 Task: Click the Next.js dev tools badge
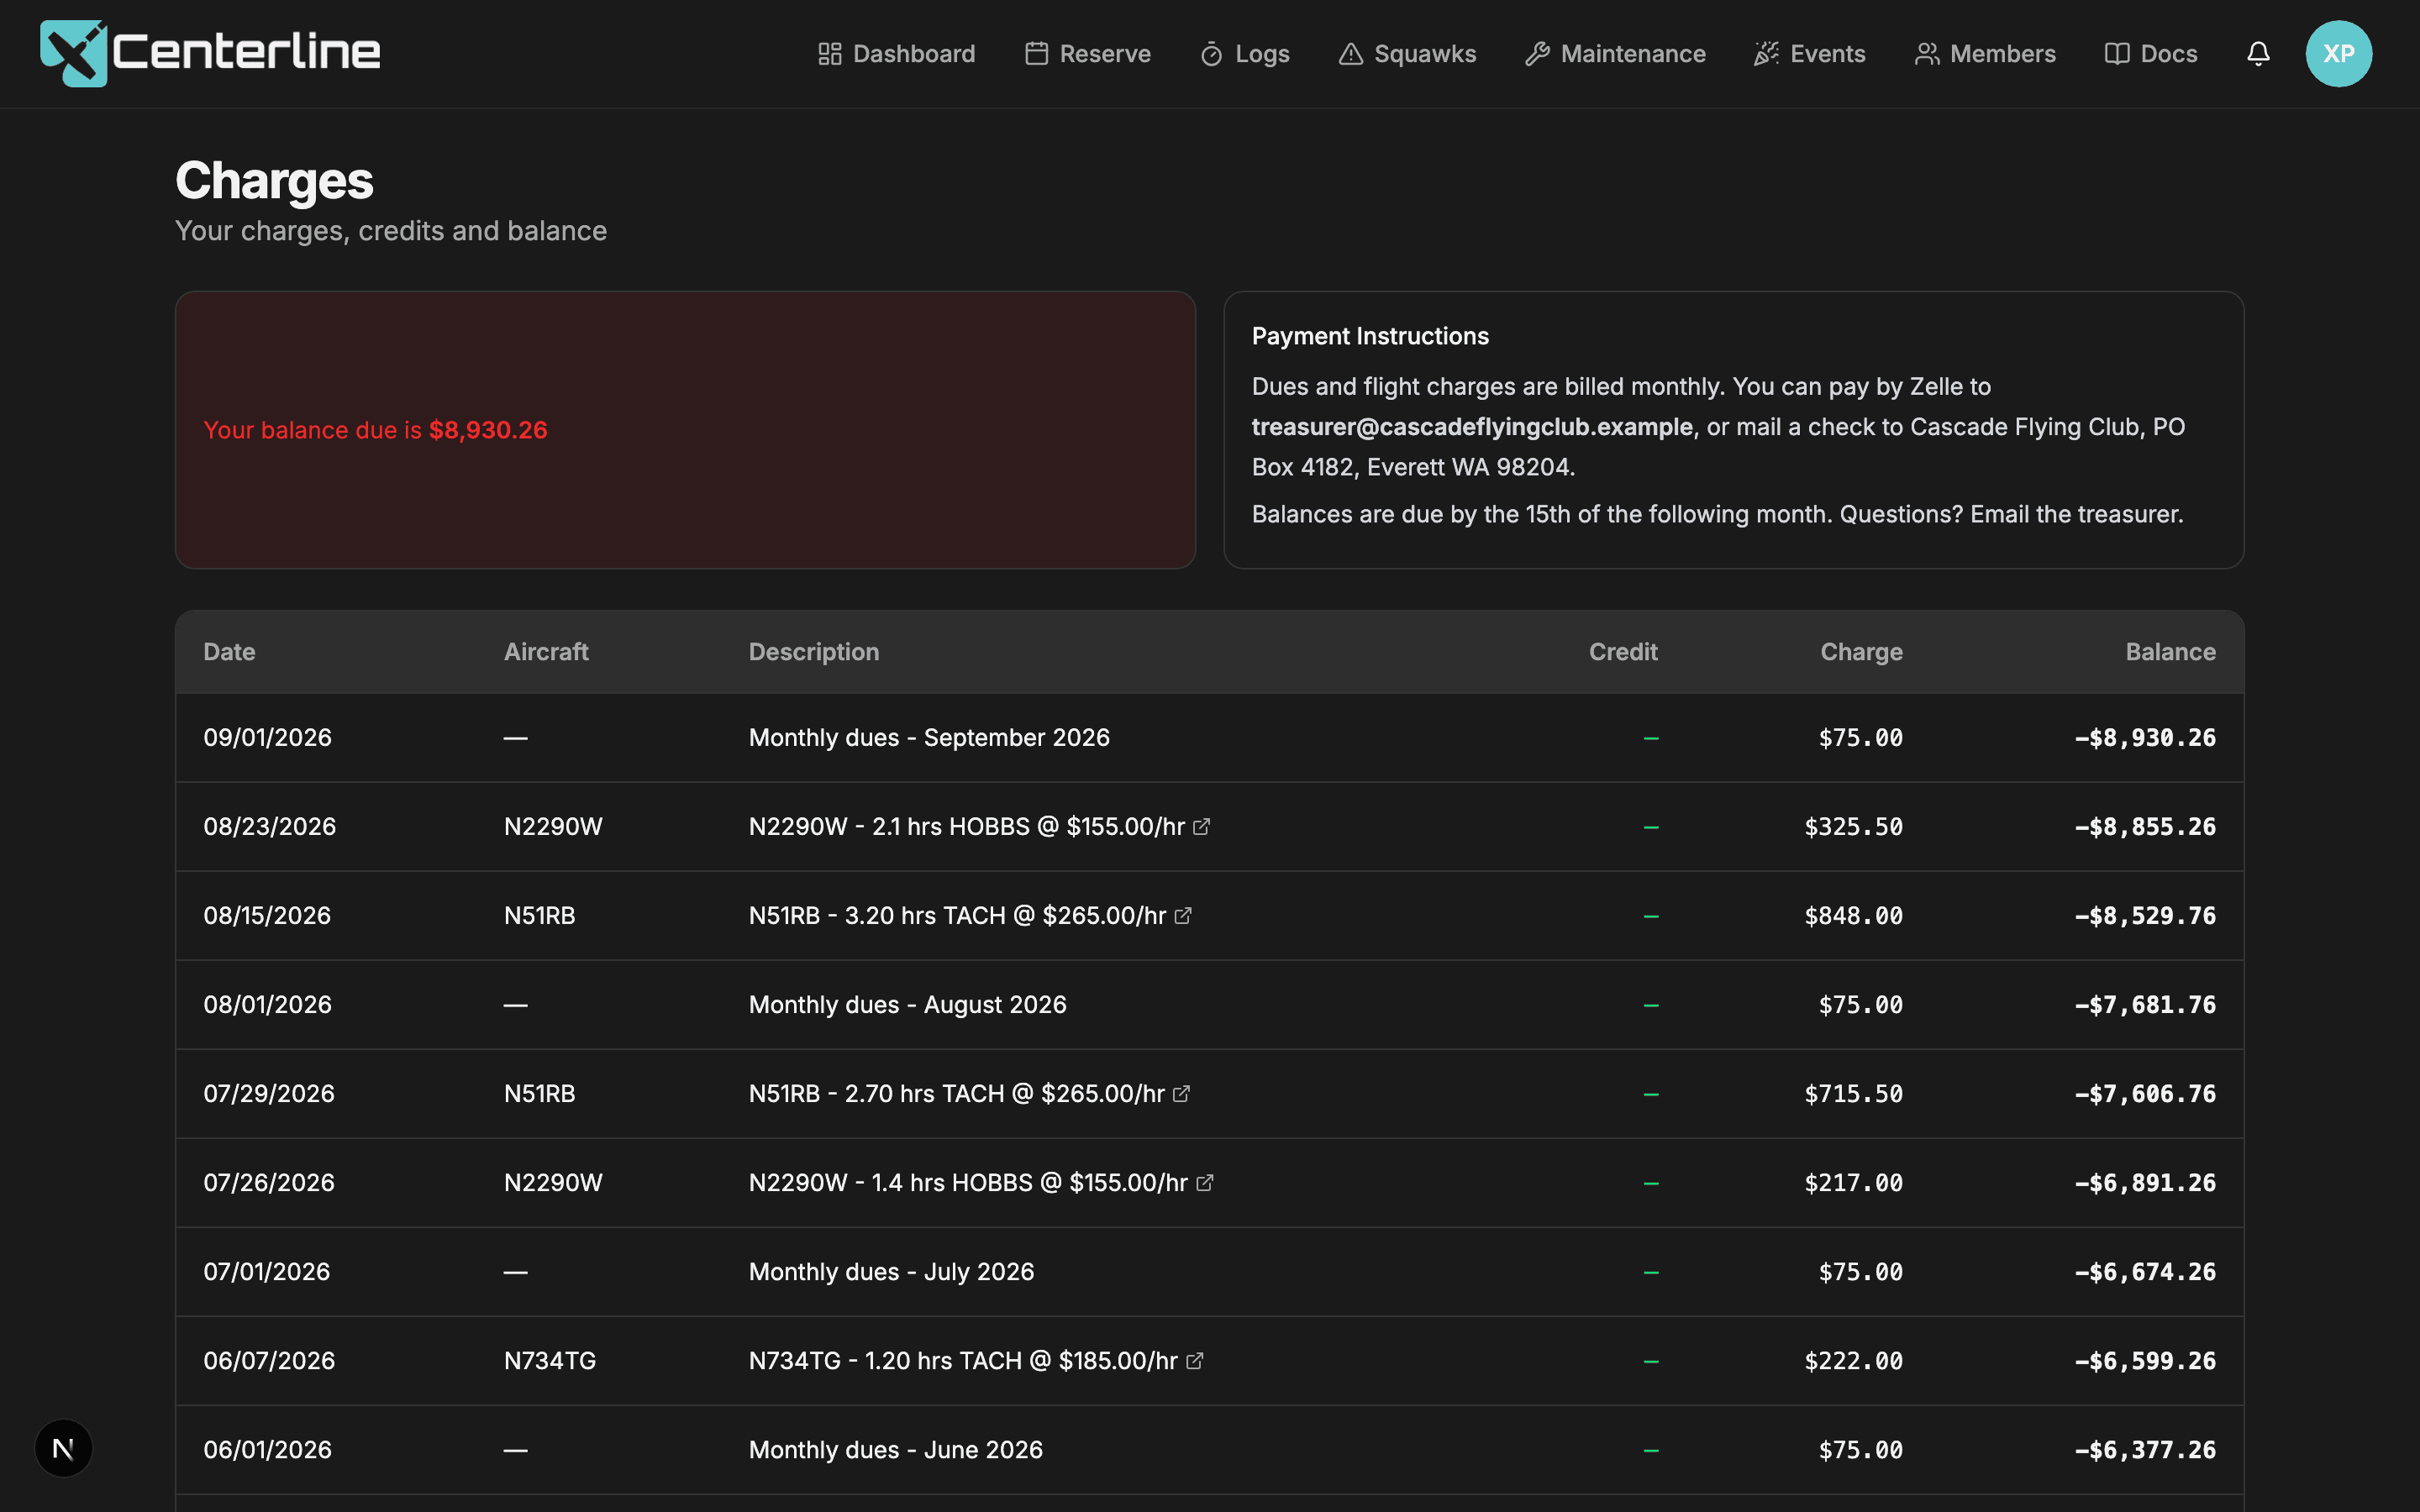click(63, 1448)
